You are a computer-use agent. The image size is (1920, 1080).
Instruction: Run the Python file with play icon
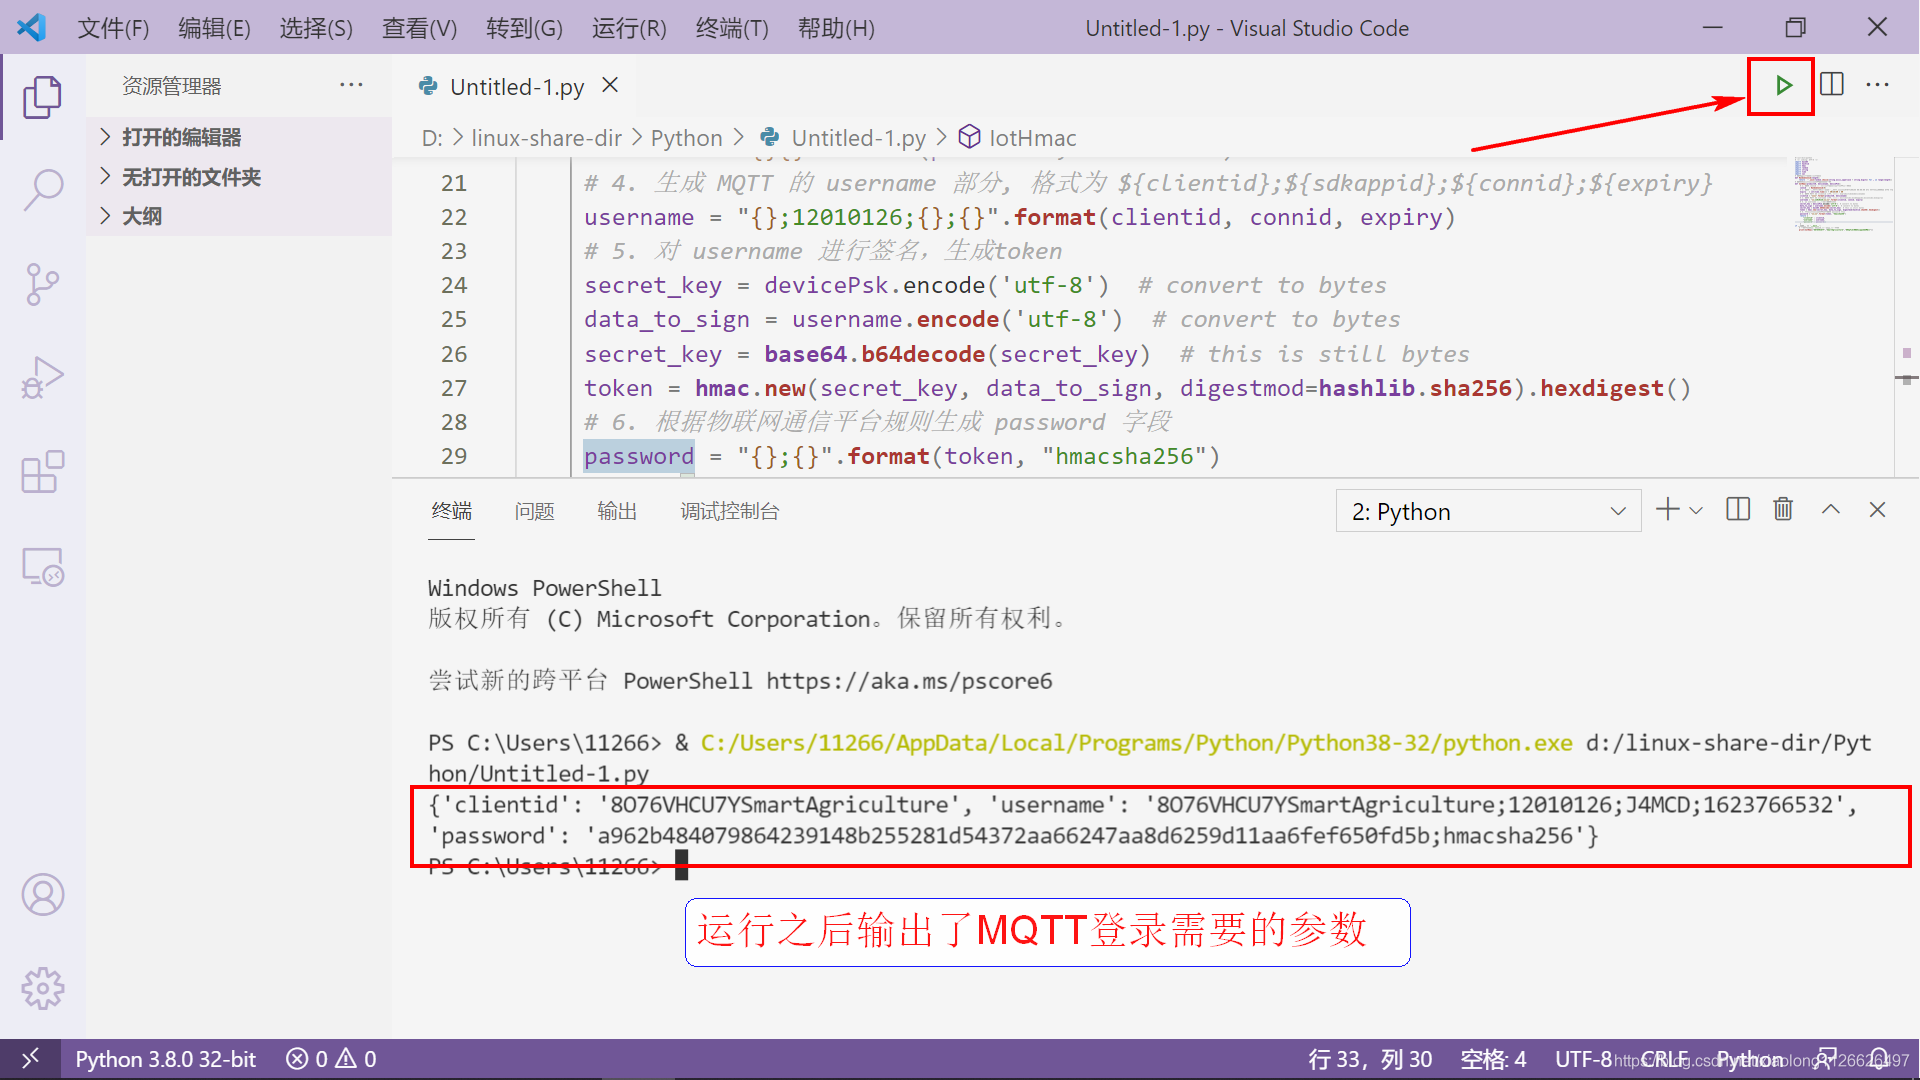(x=1782, y=86)
